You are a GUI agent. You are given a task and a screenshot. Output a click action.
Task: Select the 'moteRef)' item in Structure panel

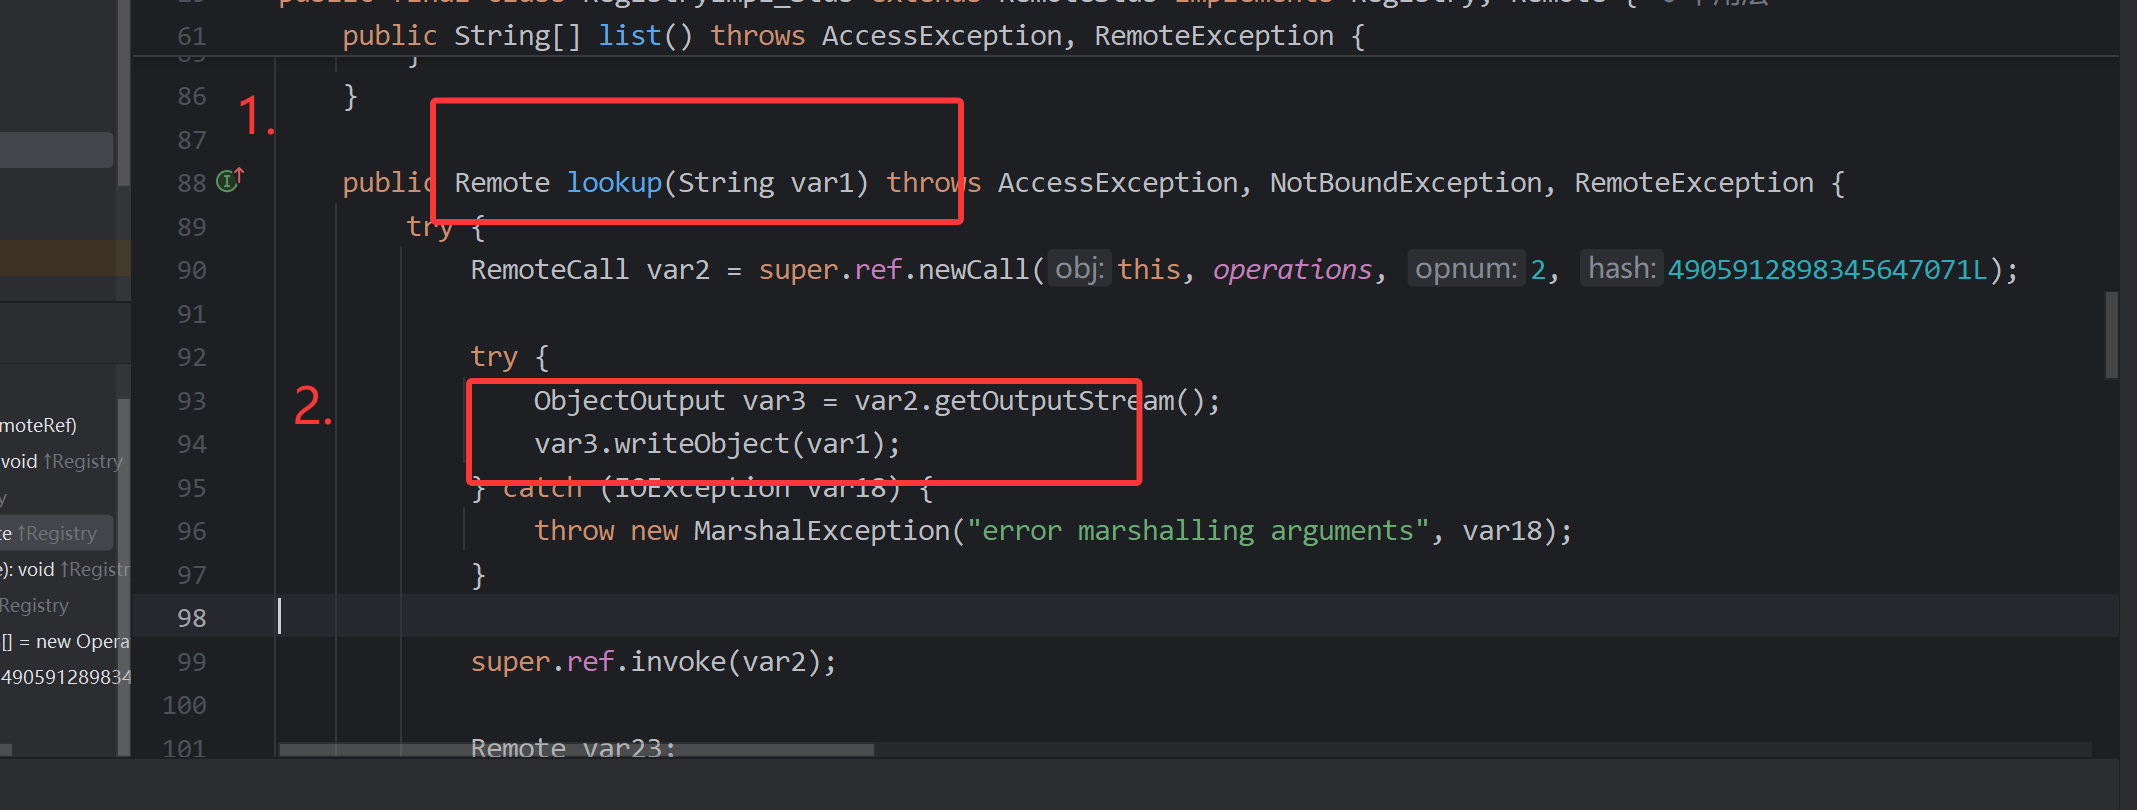(40, 426)
